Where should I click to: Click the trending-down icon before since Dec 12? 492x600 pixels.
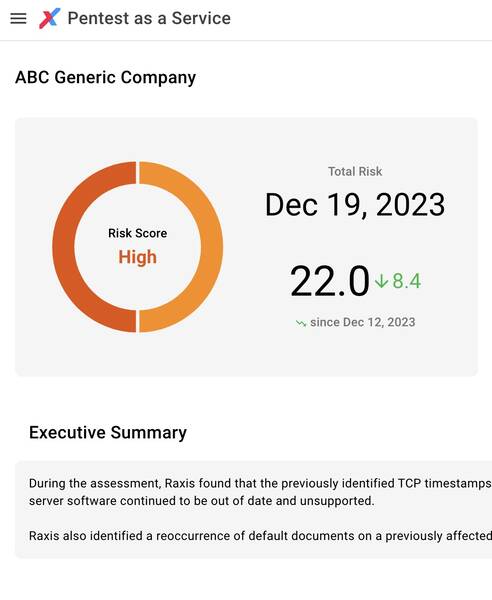(301, 323)
